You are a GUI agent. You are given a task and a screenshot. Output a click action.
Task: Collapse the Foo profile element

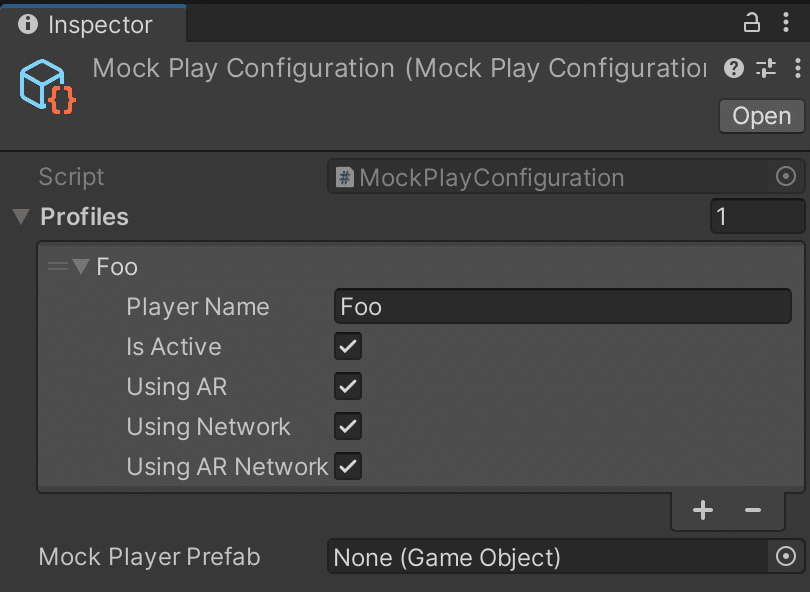click(x=81, y=267)
